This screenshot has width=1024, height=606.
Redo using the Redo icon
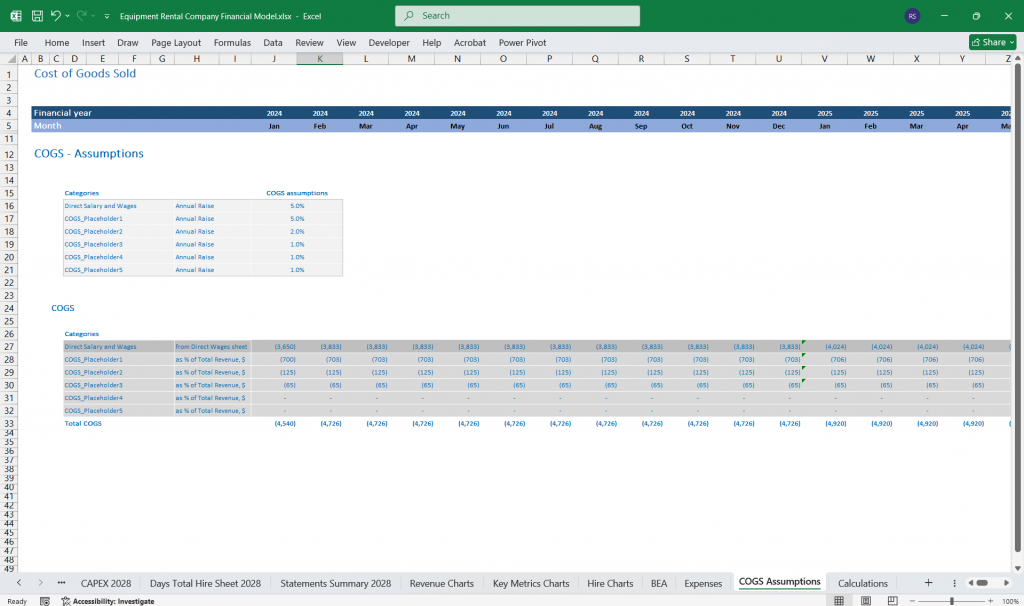pyautogui.click(x=85, y=15)
